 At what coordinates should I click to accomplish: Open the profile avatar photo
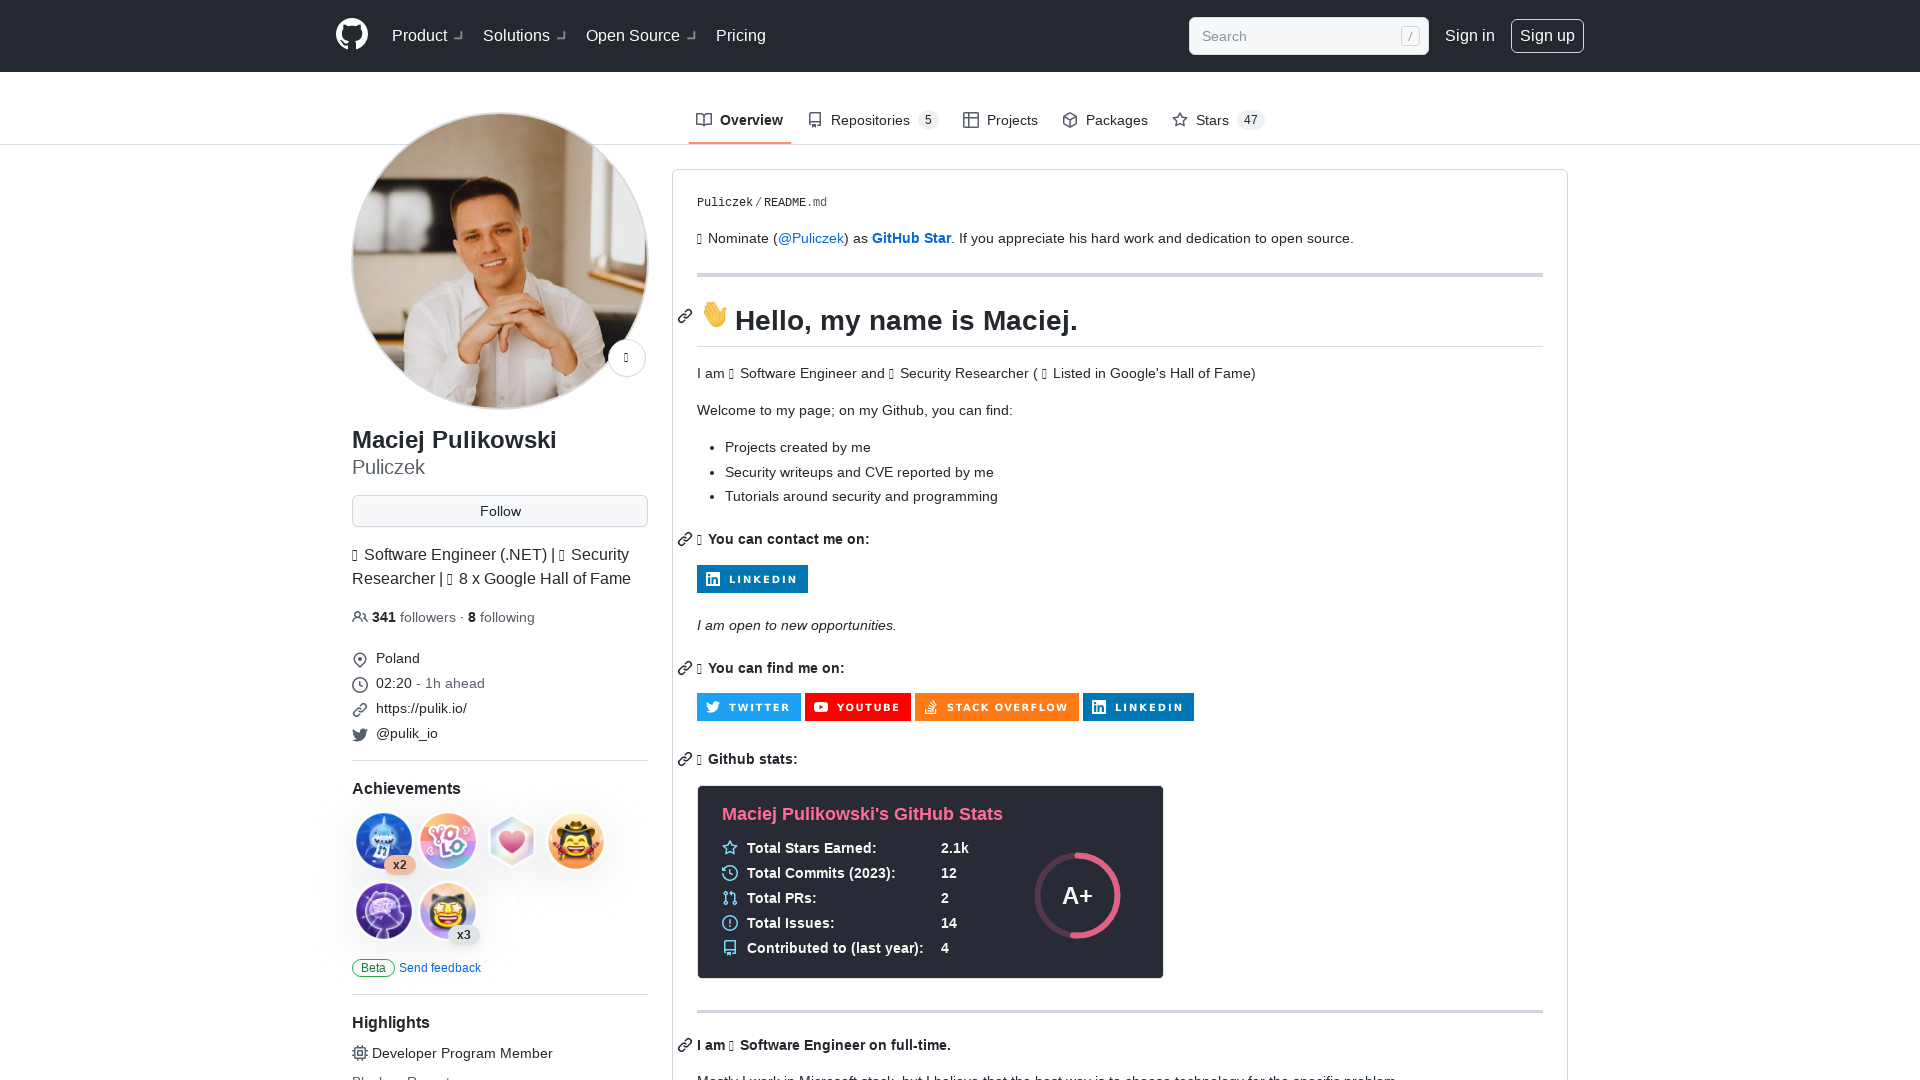500,261
